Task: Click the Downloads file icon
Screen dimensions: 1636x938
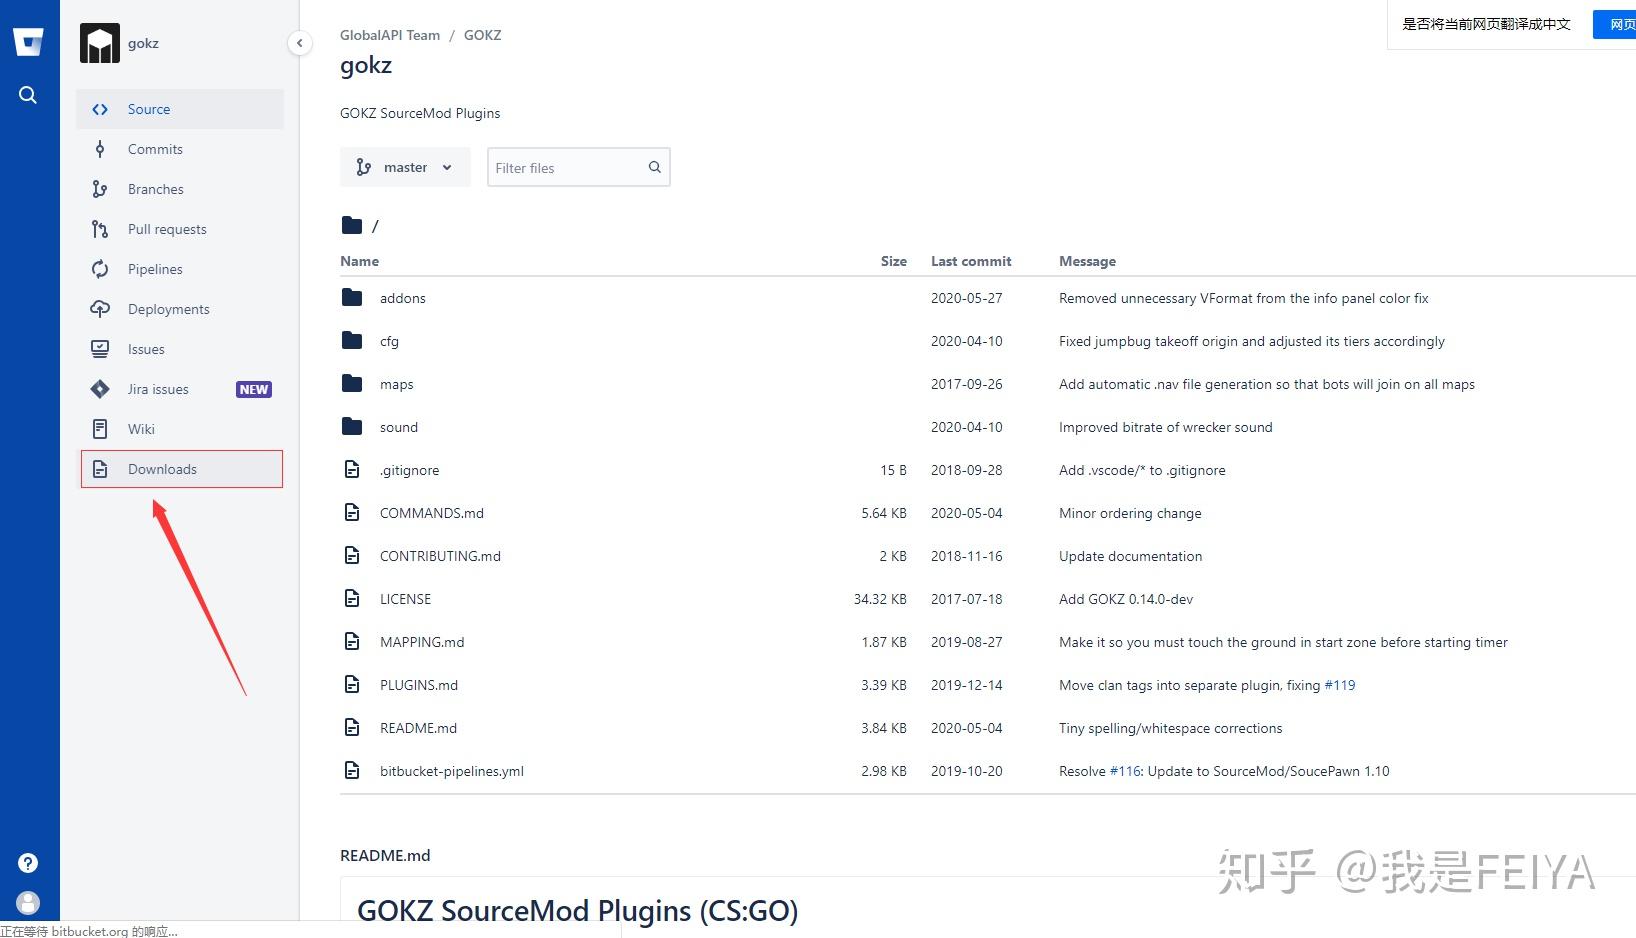Action: (100, 469)
